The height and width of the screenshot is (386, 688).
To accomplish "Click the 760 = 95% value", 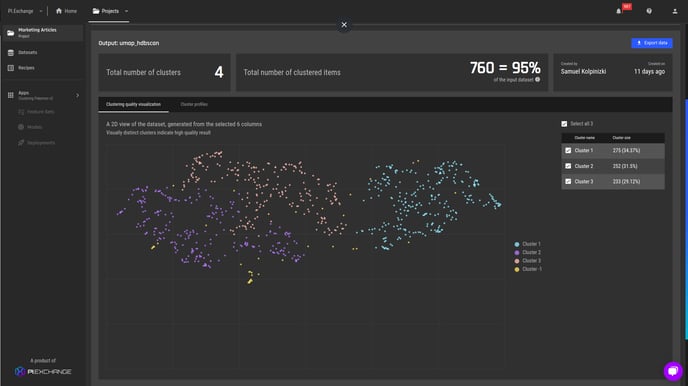I will coord(505,68).
